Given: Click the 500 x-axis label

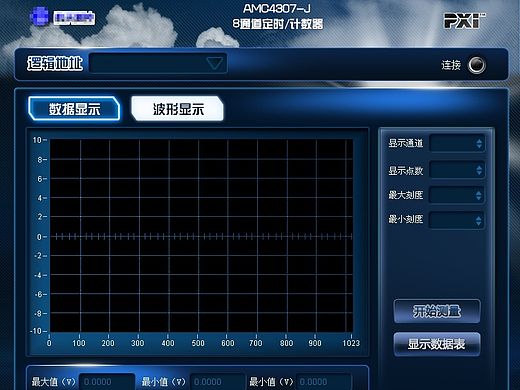Looking at the screenshot, I should [198, 343].
